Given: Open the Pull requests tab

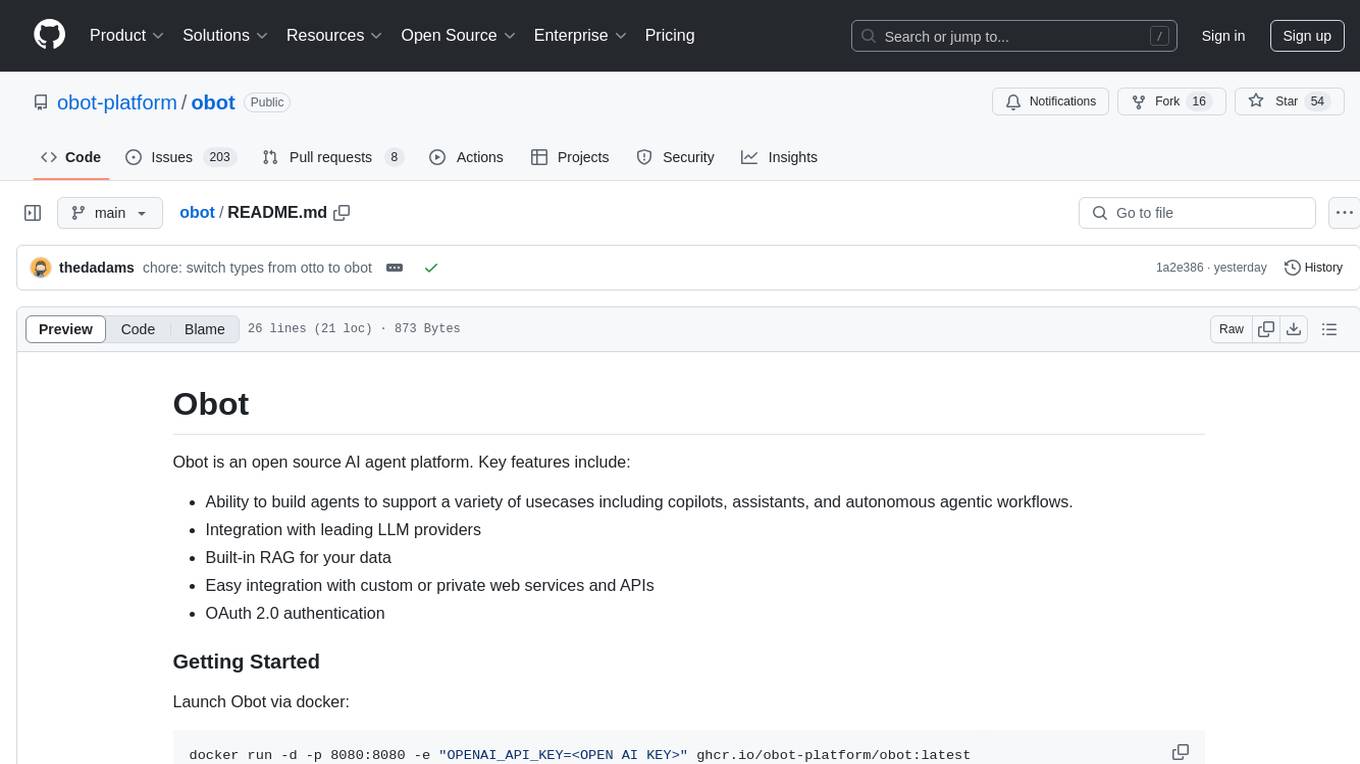Looking at the screenshot, I should pyautogui.click(x=333, y=157).
